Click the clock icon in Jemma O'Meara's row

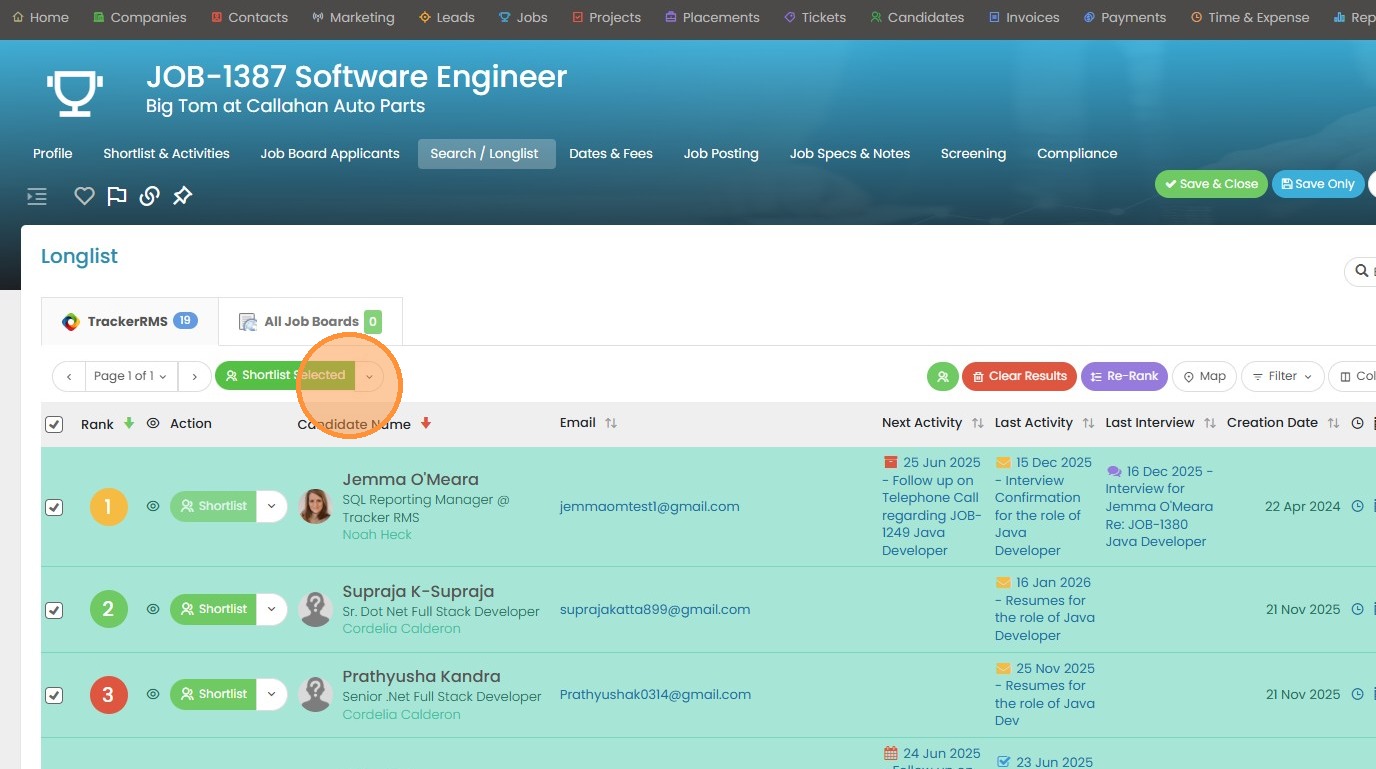tap(1357, 506)
